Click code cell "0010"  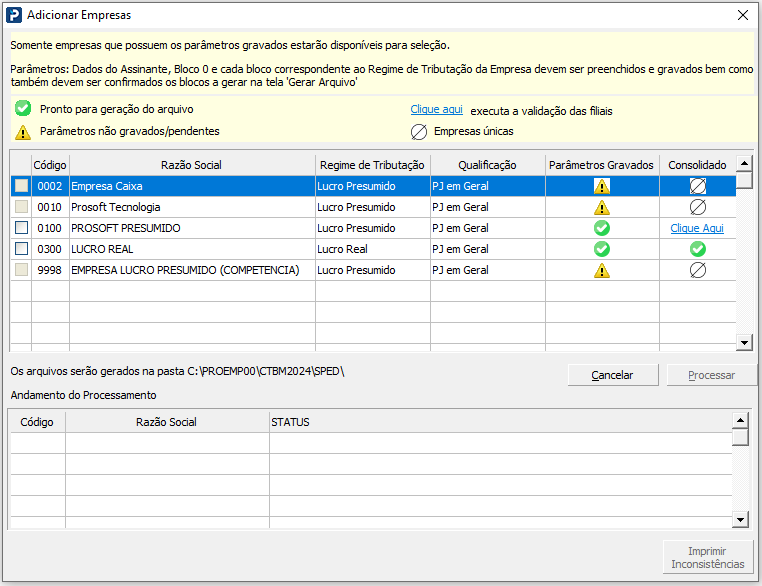(x=50, y=207)
